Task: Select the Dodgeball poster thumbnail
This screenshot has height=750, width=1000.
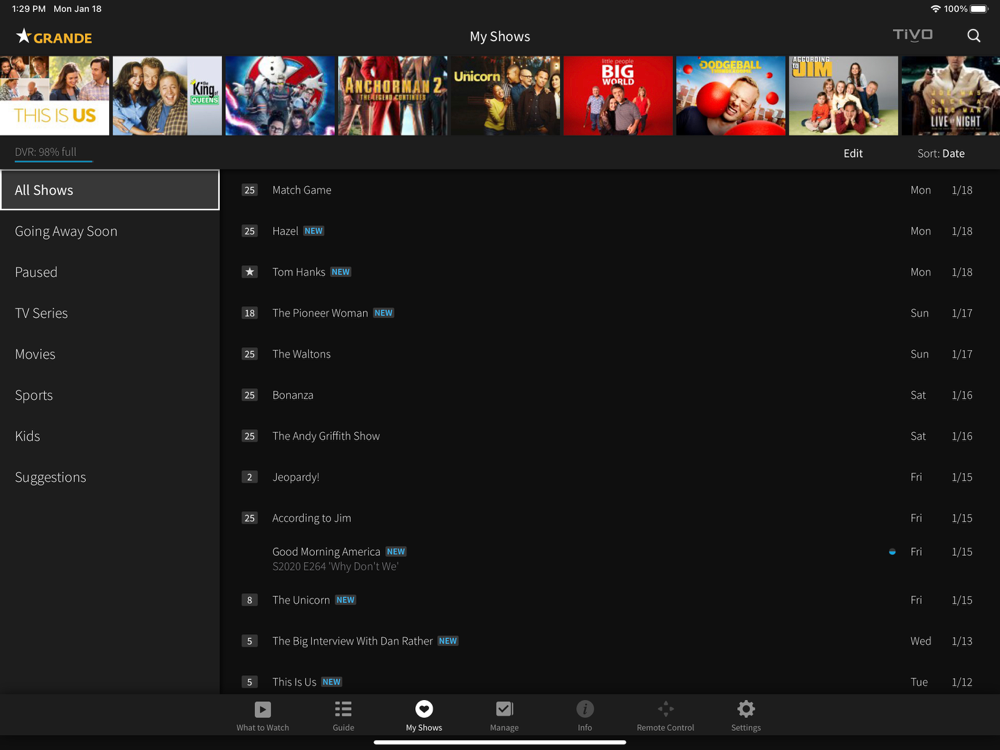Action: (730, 95)
